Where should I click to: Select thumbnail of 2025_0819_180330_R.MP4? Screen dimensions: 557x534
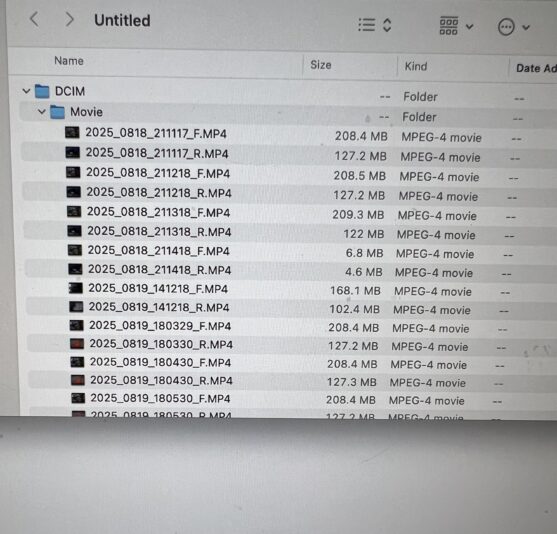pyautogui.click(x=77, y=344)
